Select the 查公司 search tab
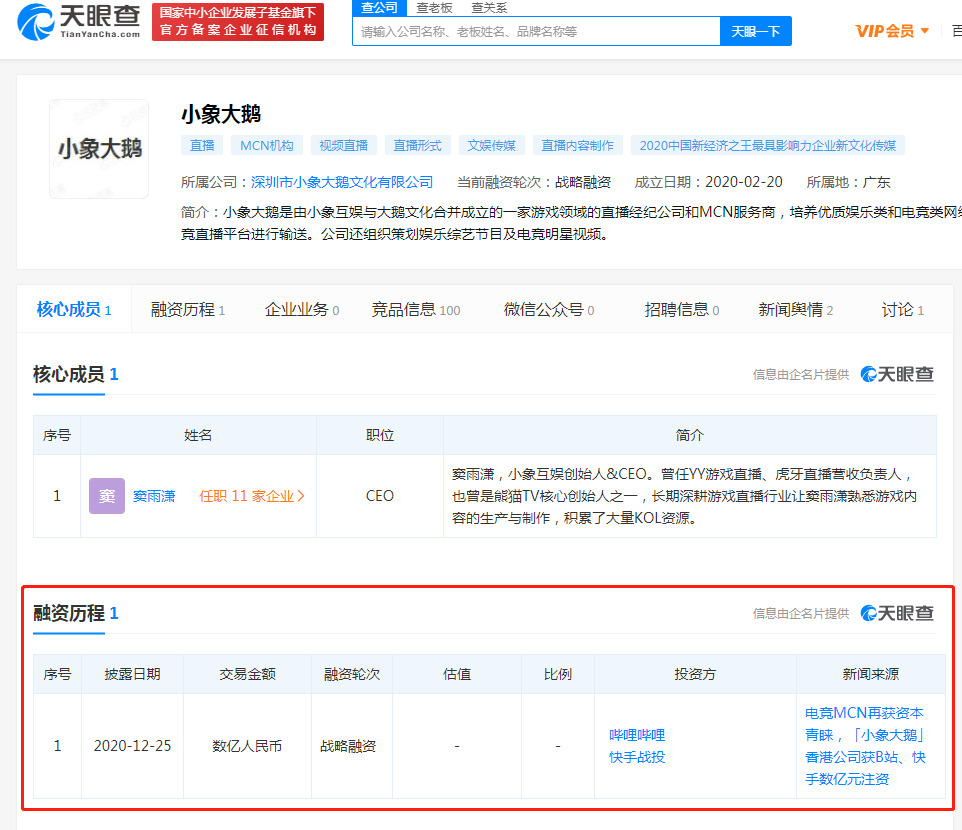Viewport: 962px width, 830px height. (x=379, y=8)
